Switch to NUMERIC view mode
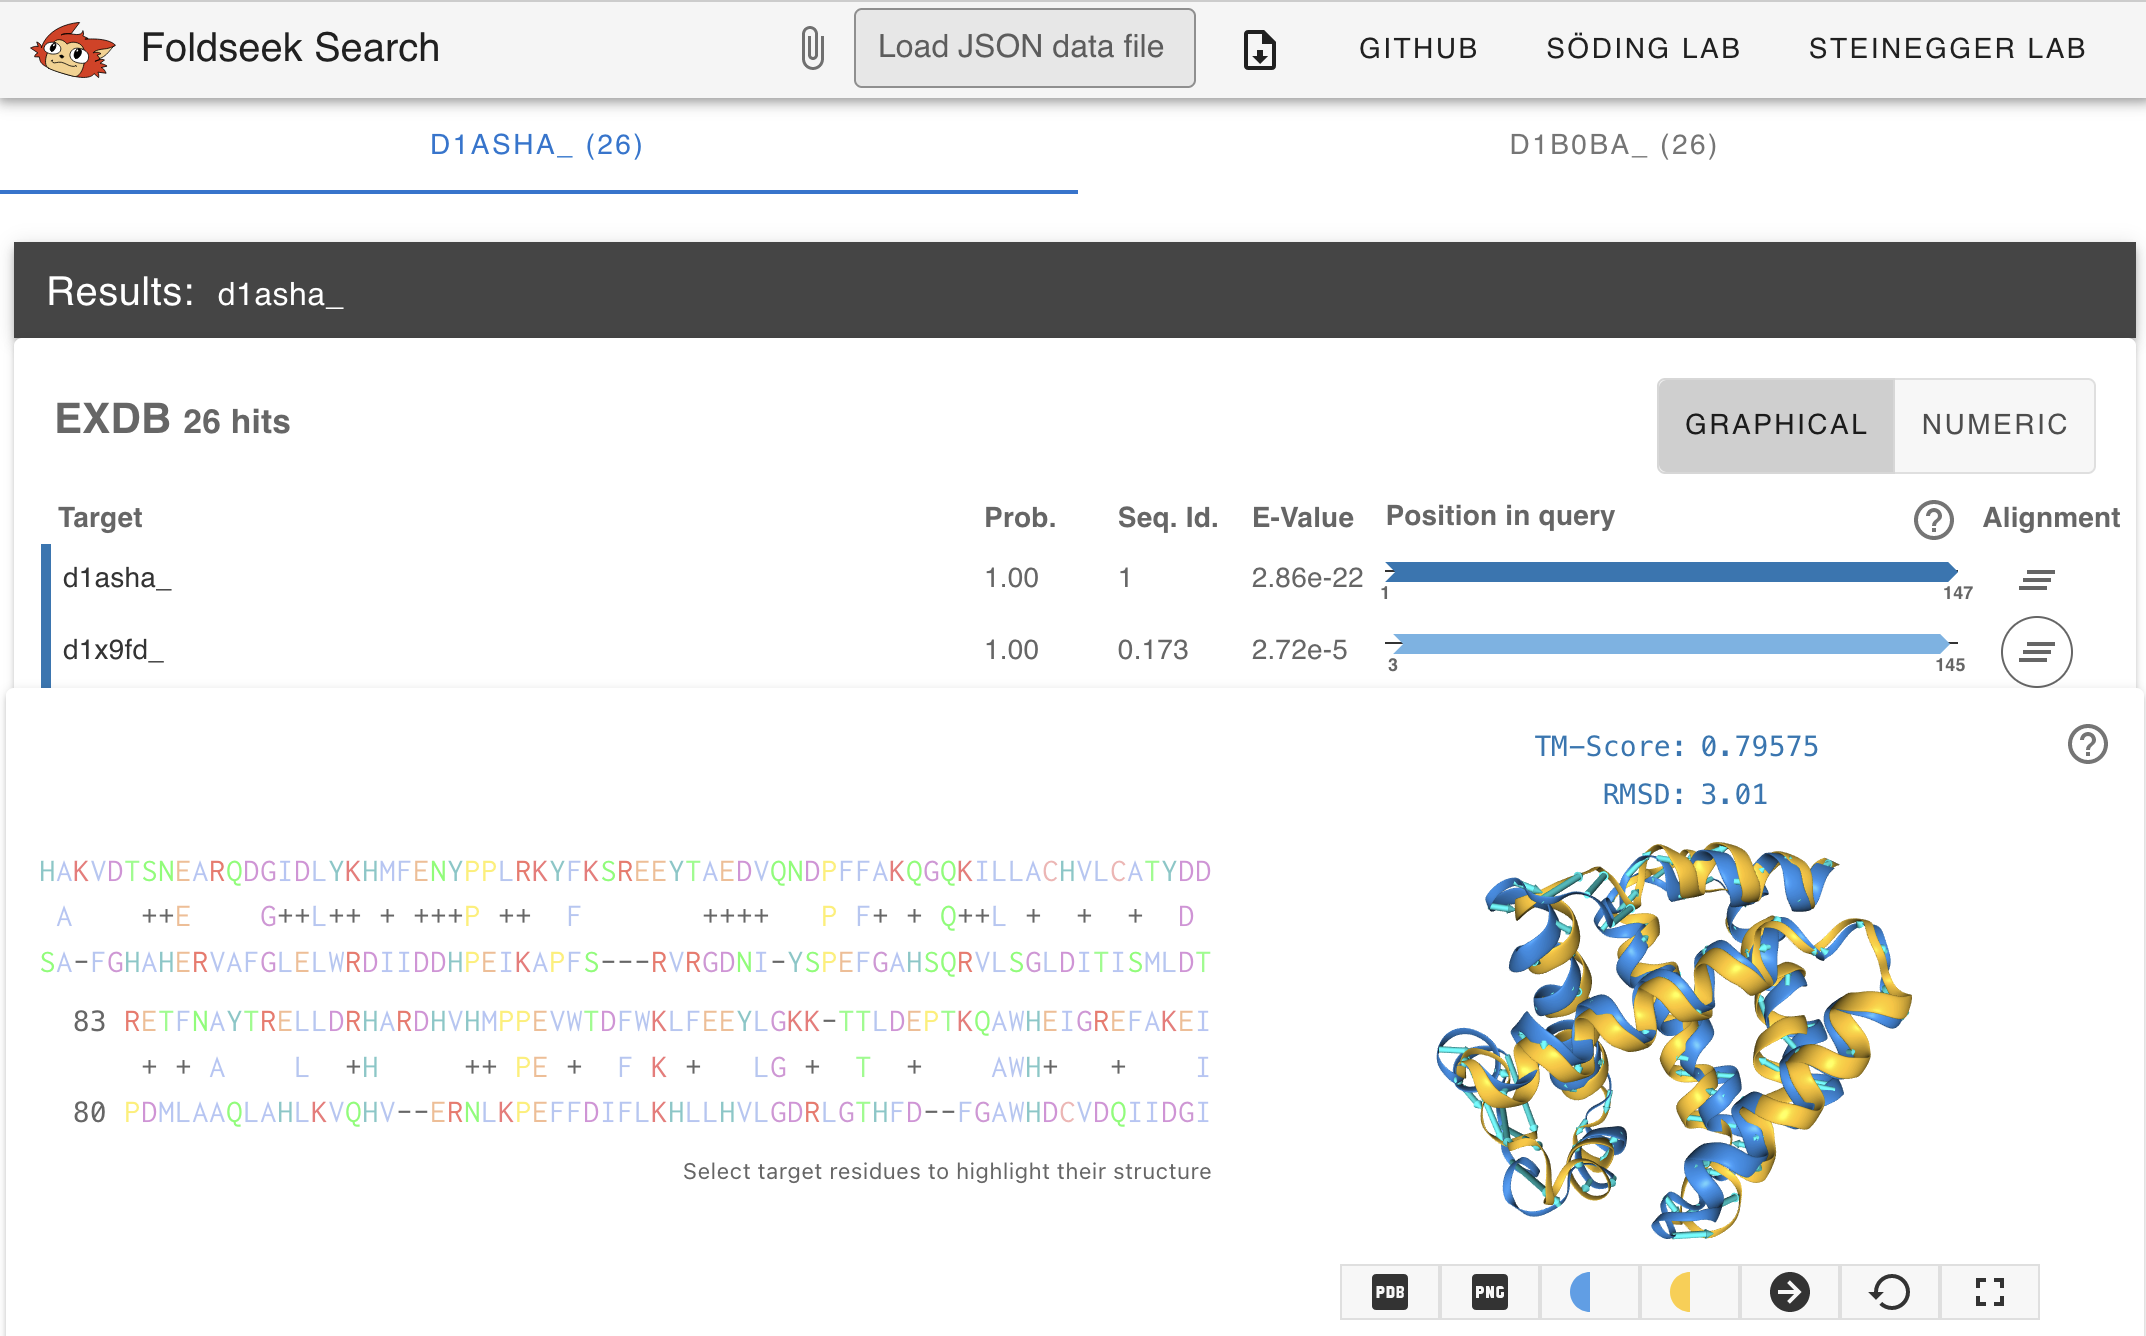This screenshot has height=1336, width=2146. (1994, 425)
